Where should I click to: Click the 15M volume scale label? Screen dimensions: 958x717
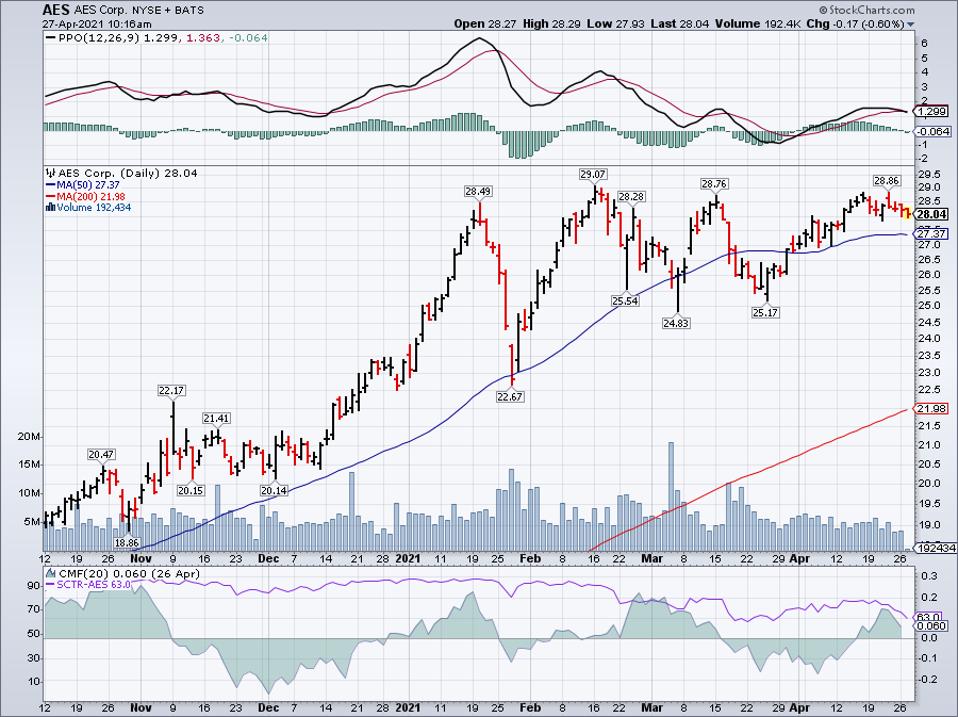click(x=30, y=465)
